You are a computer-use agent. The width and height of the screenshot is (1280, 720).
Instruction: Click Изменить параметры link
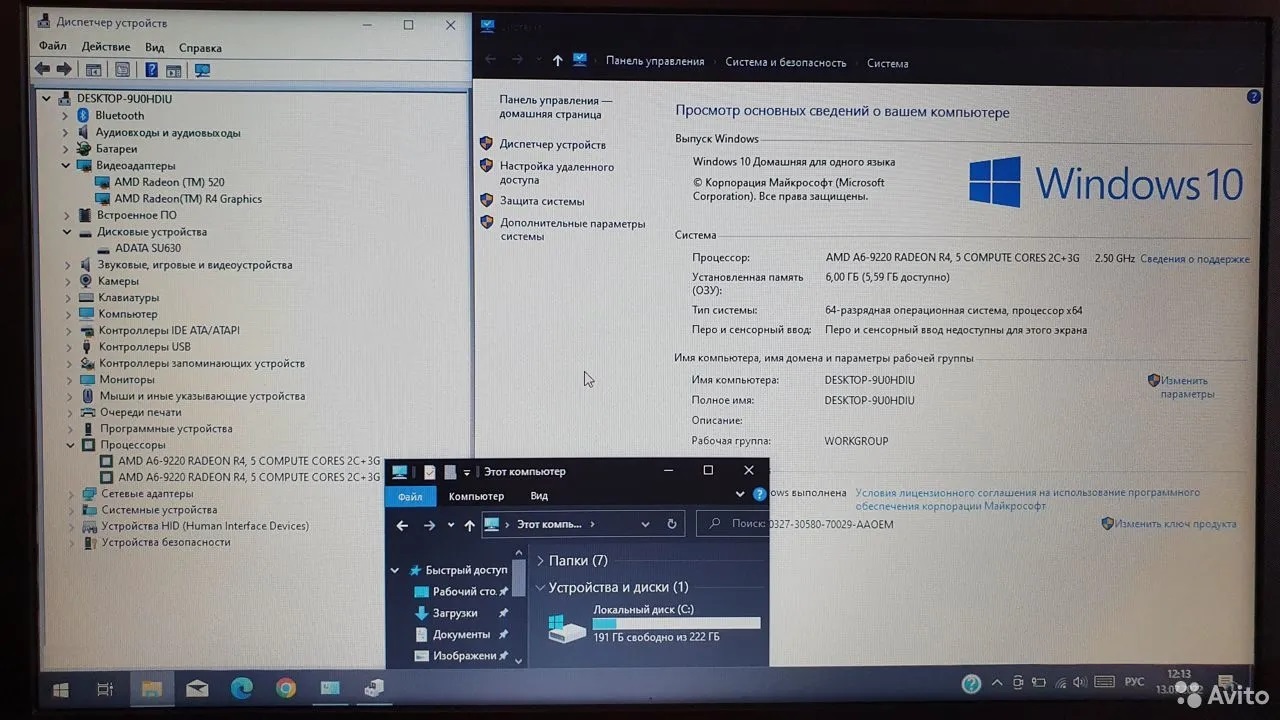(1186, 387)
